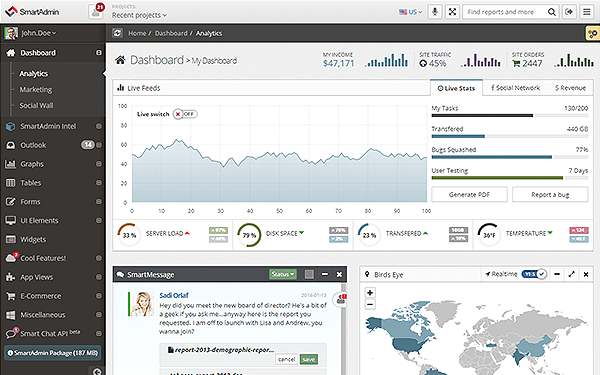Open the Dashboard breadcrumb link
600x375 pixels.
click(x=171, y=33)
